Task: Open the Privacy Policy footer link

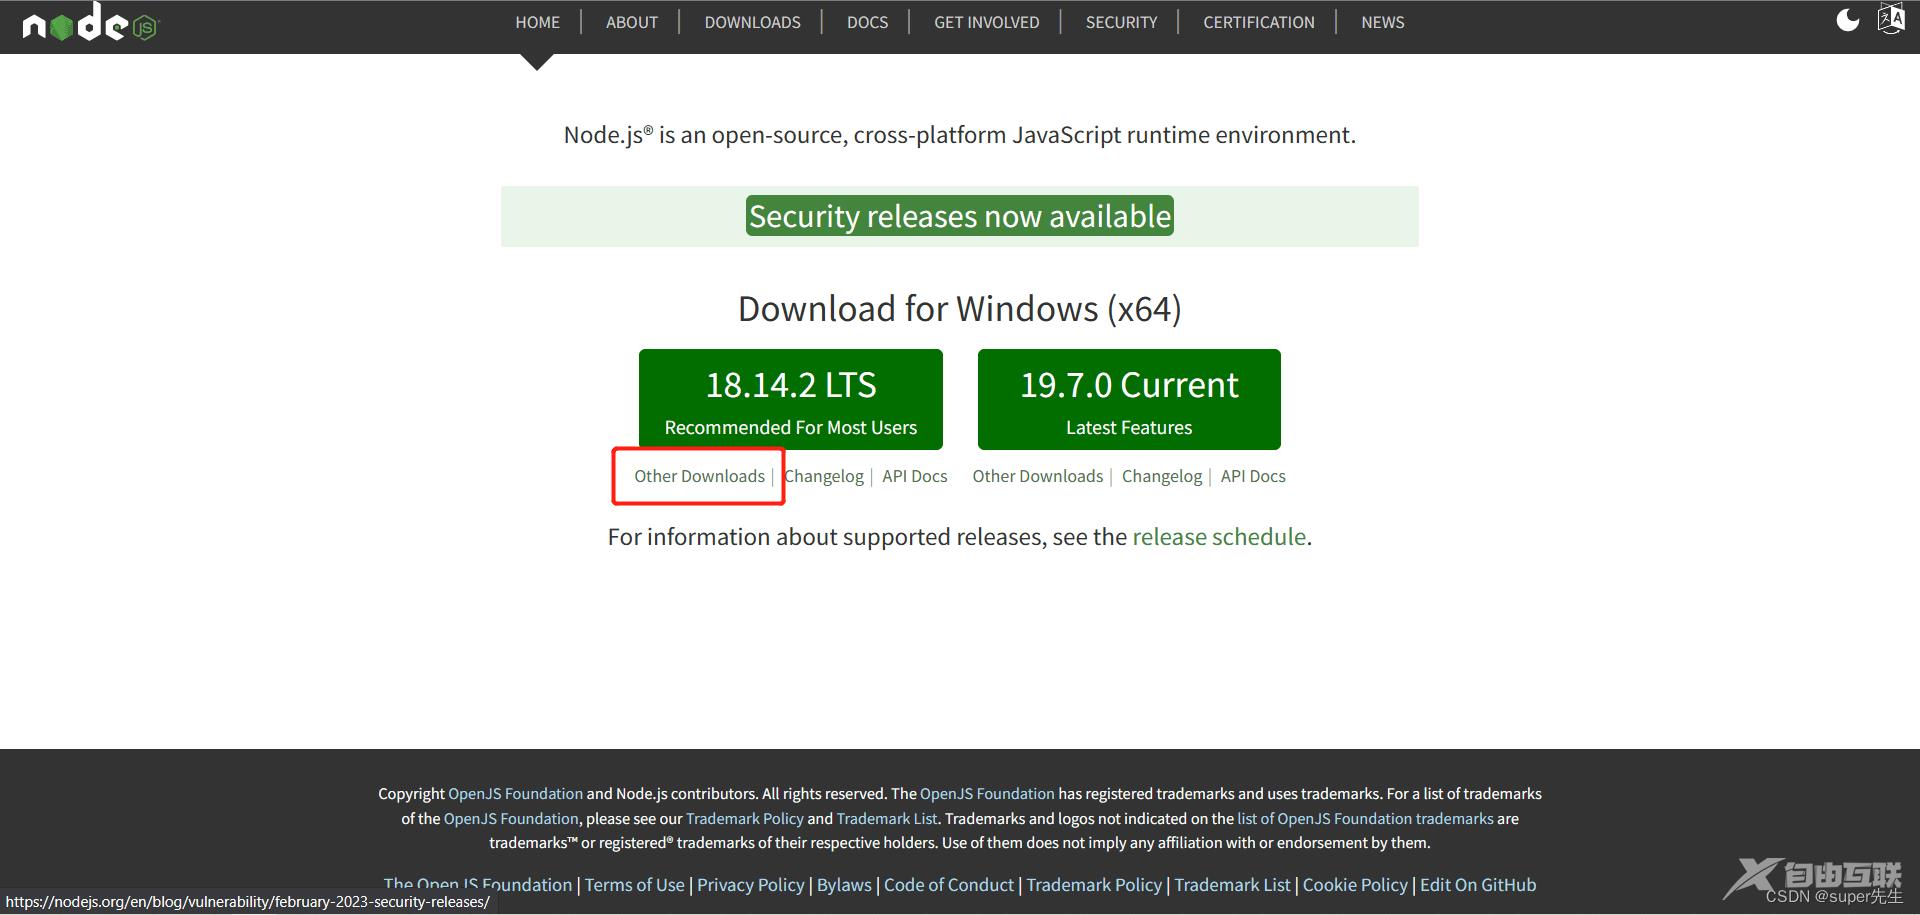Action: [750, 885]
